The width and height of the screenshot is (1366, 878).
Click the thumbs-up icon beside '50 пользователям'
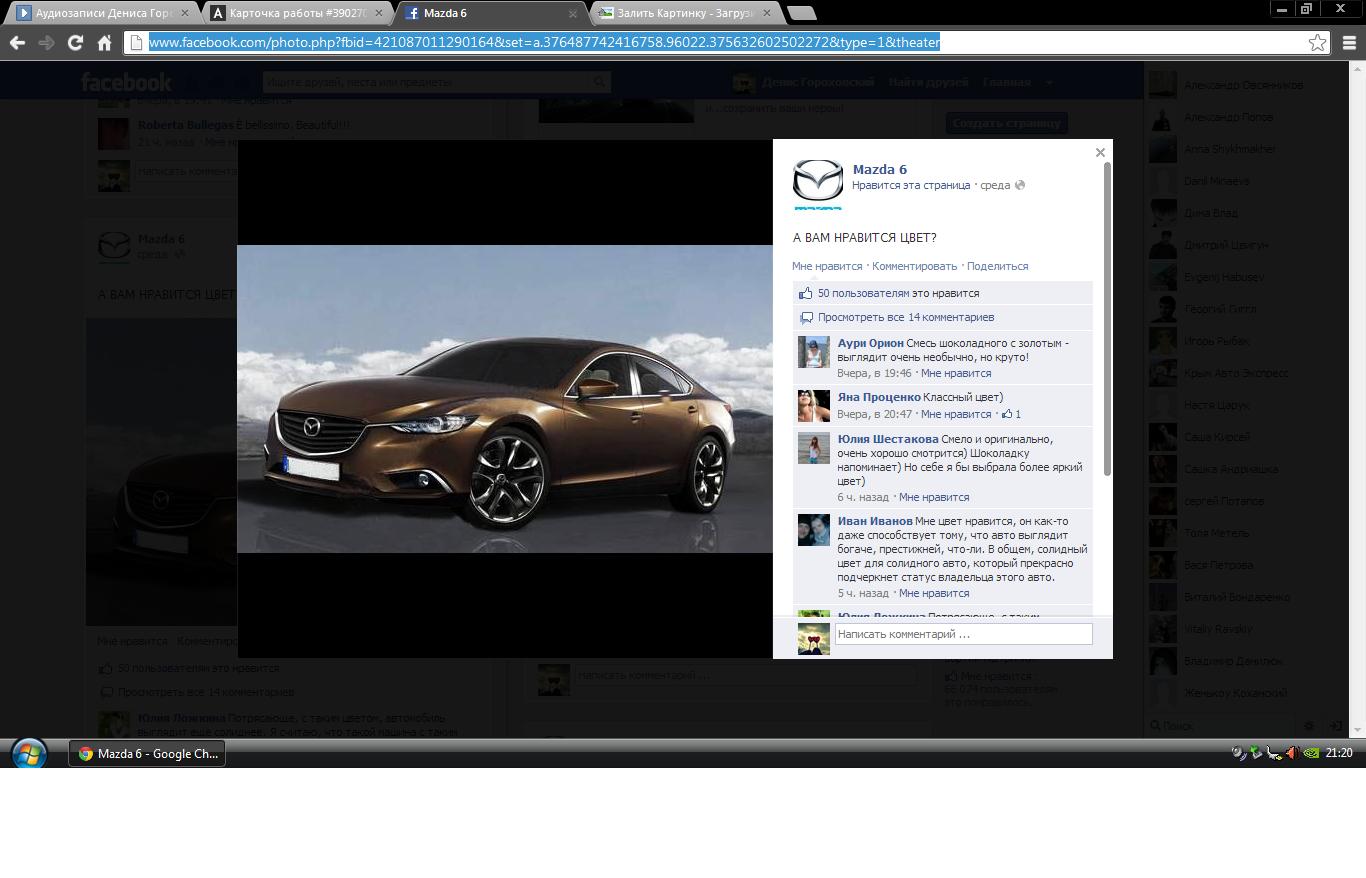(x=806, y=293)
